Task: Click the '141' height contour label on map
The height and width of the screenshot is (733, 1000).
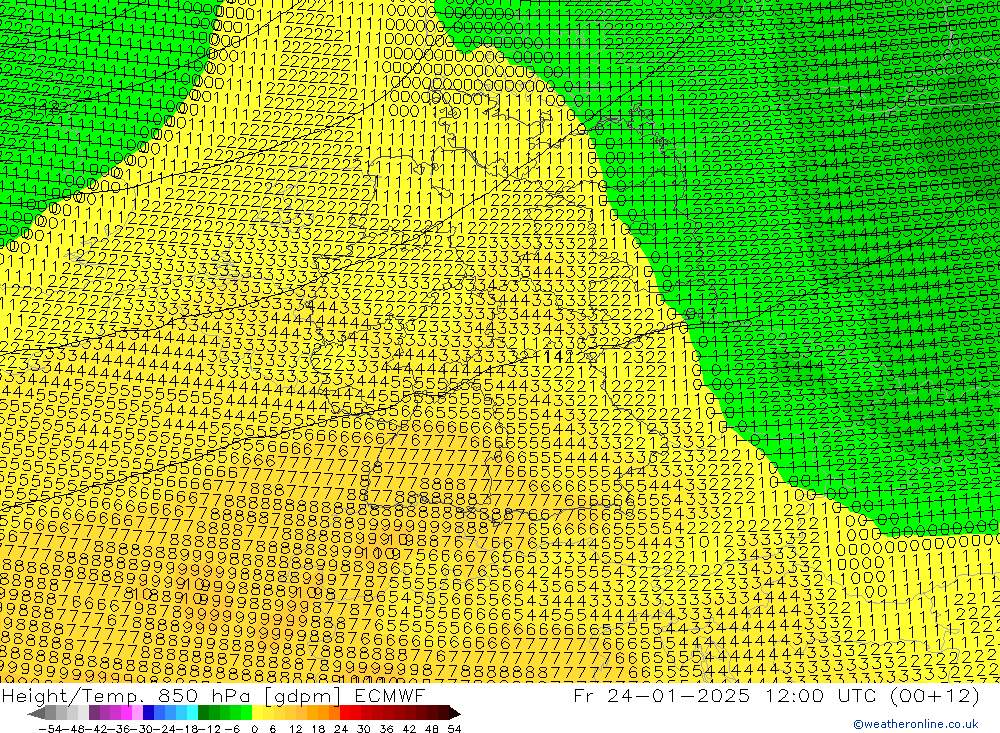Action: 558,357
